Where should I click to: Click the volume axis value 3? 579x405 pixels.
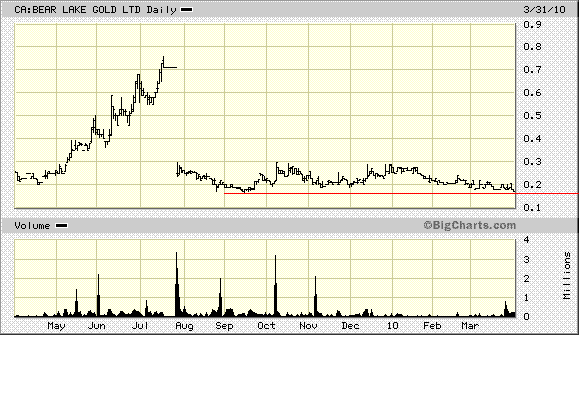527,260
